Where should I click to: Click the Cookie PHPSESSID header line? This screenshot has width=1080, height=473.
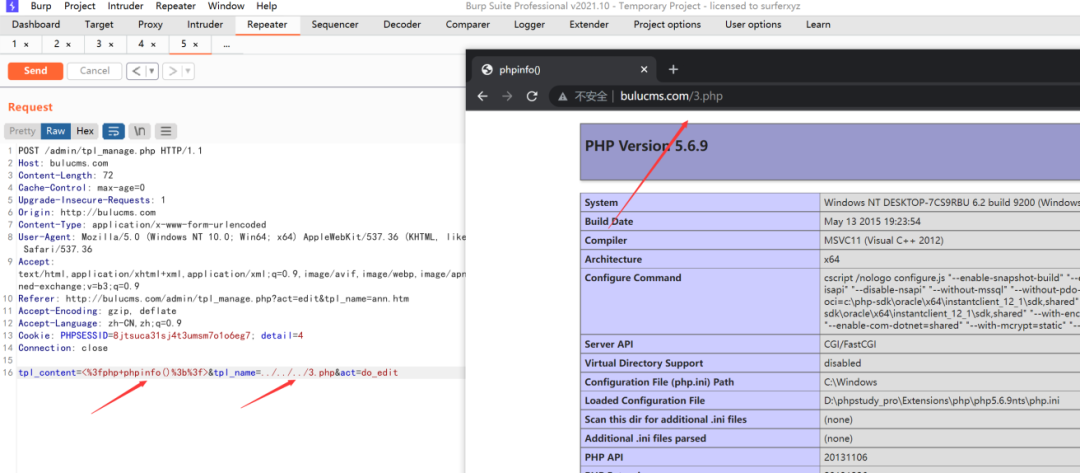(160, 335)
